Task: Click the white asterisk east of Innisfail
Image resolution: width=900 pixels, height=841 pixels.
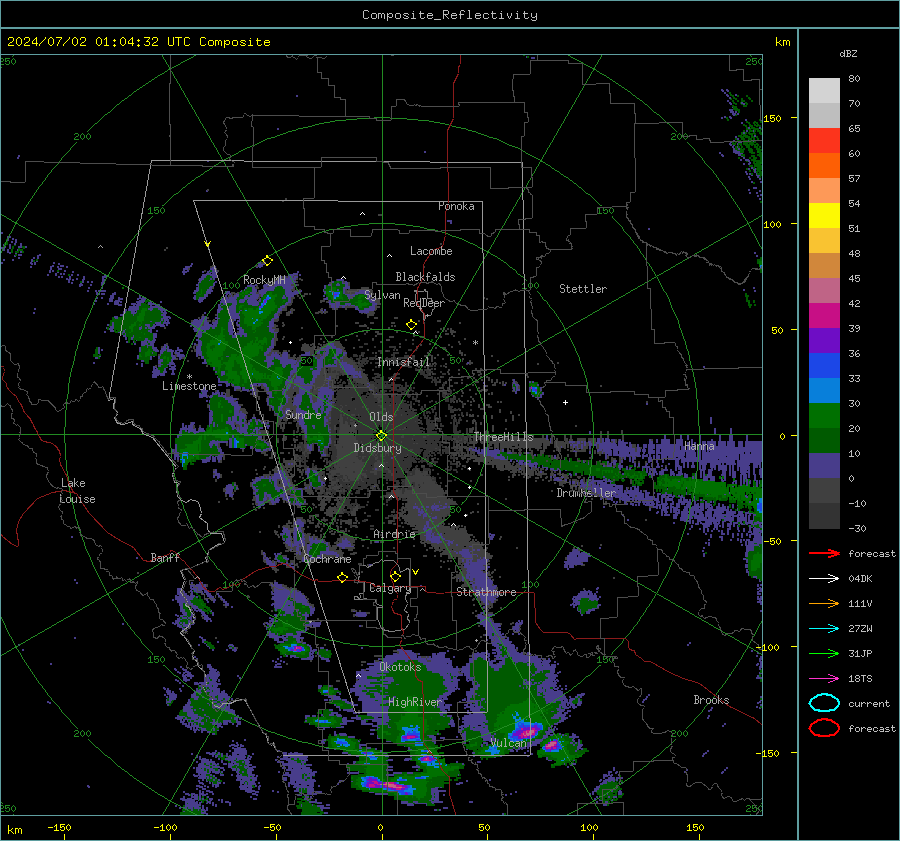Action: (475, 343)
